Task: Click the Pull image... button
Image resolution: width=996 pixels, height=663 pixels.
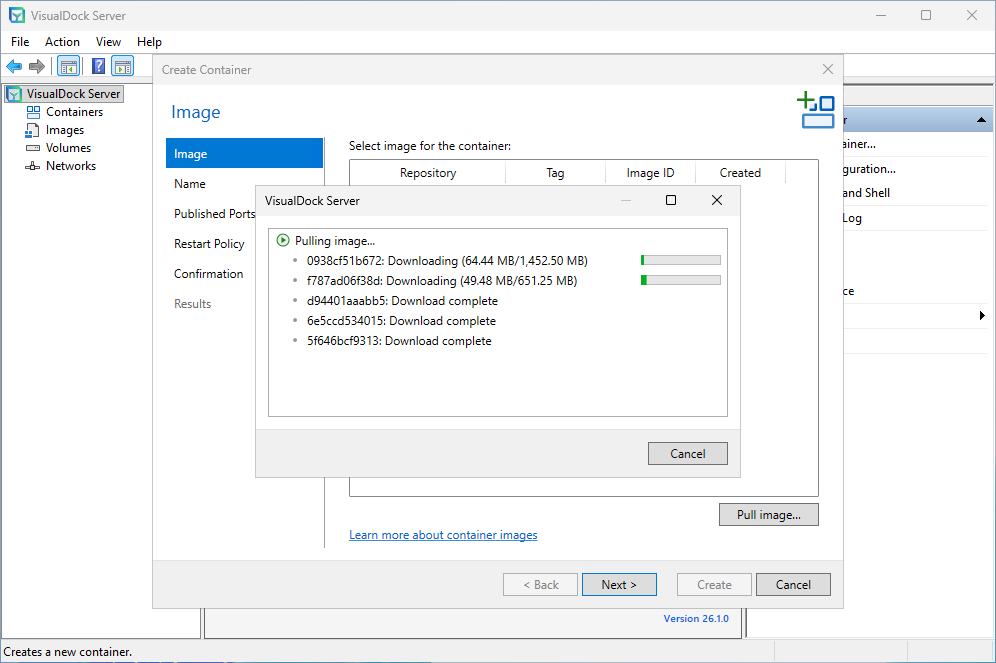Action: (x=769, y=514)
